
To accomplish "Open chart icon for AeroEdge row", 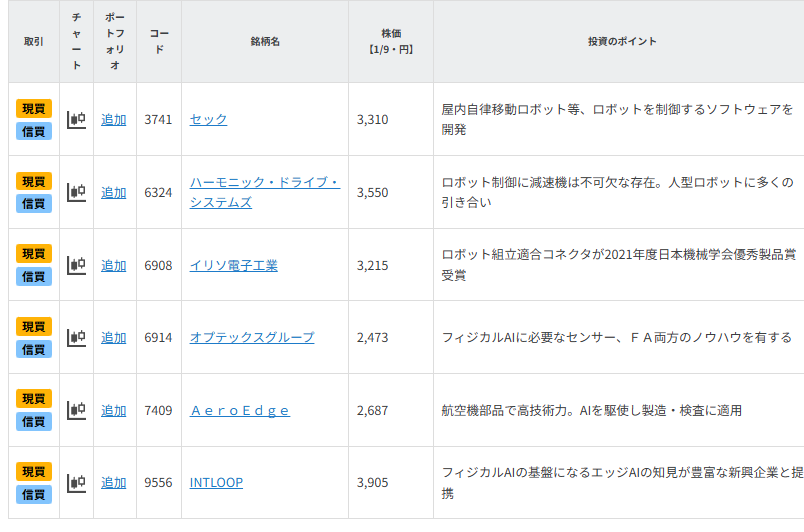I will click(x=76, y=411).
